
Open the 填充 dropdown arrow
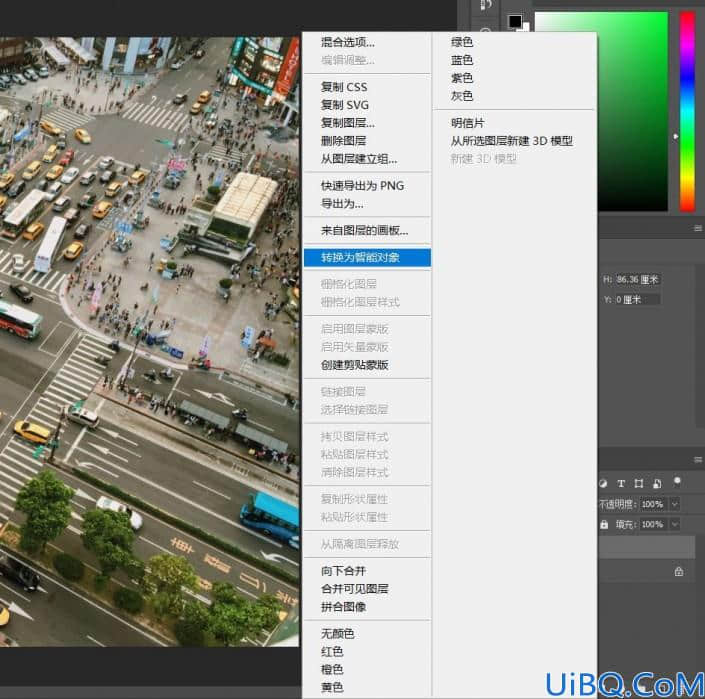click(674, 524)
